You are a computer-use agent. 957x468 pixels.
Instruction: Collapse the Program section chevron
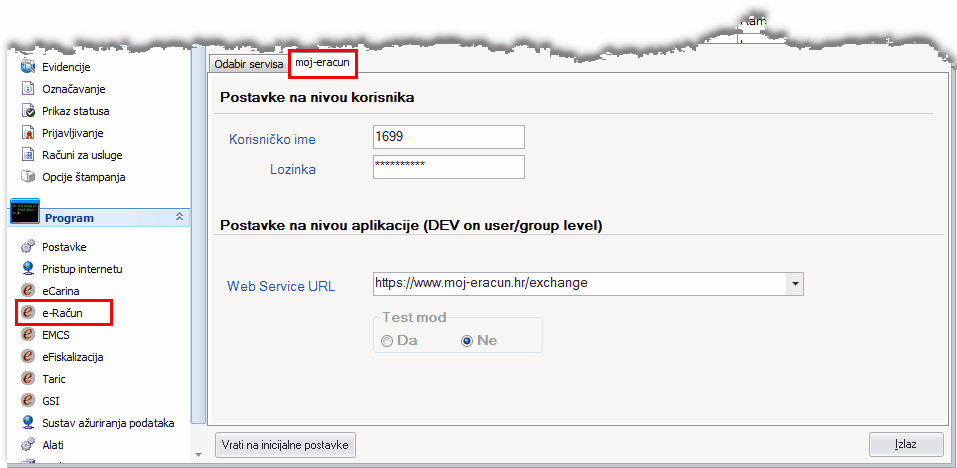tap(179, 217)
